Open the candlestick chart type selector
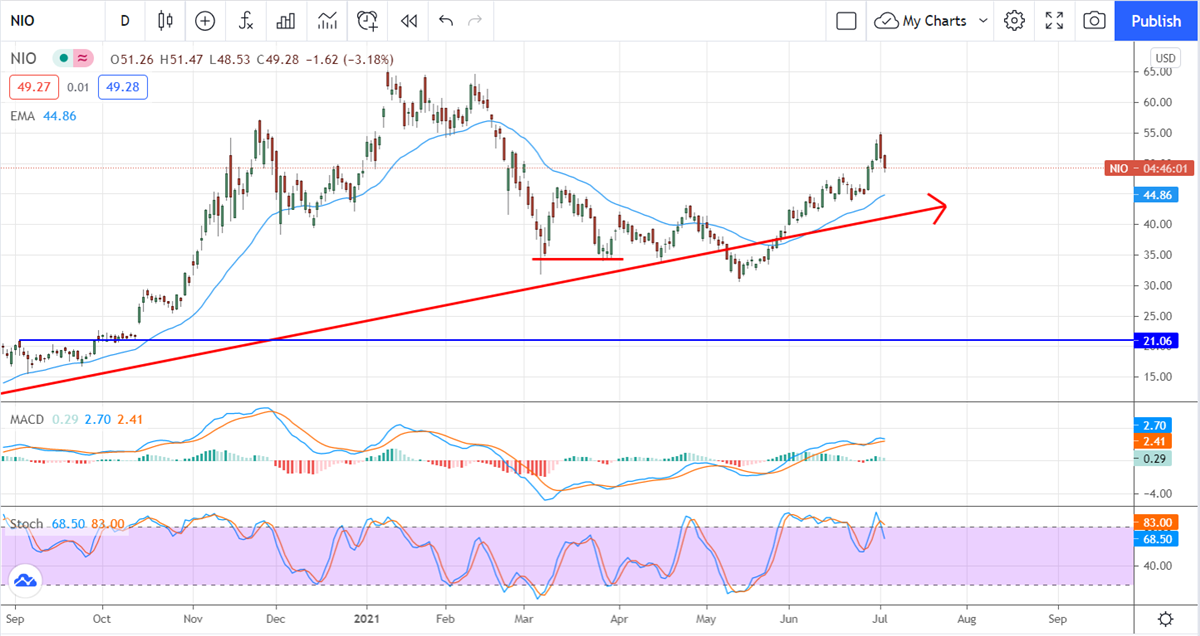 (165, 20)
